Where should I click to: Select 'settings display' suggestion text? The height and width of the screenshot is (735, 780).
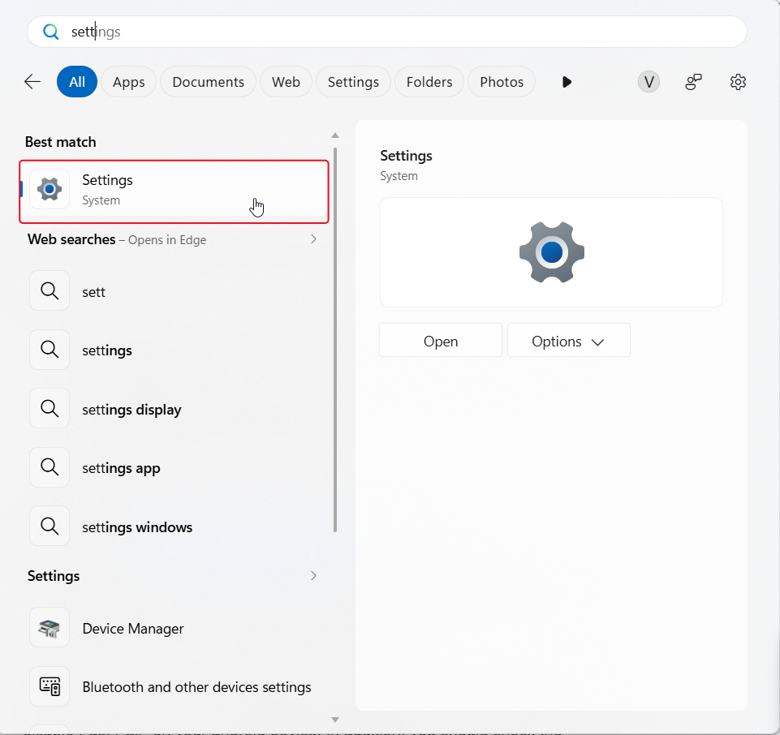click(x=131, y=409)
